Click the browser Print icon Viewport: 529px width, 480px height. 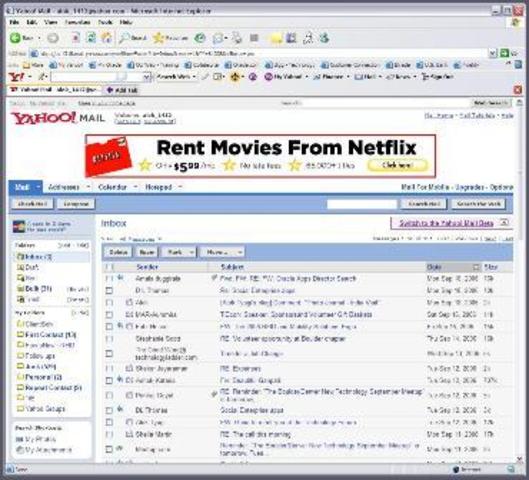click(x=238, y=38)
